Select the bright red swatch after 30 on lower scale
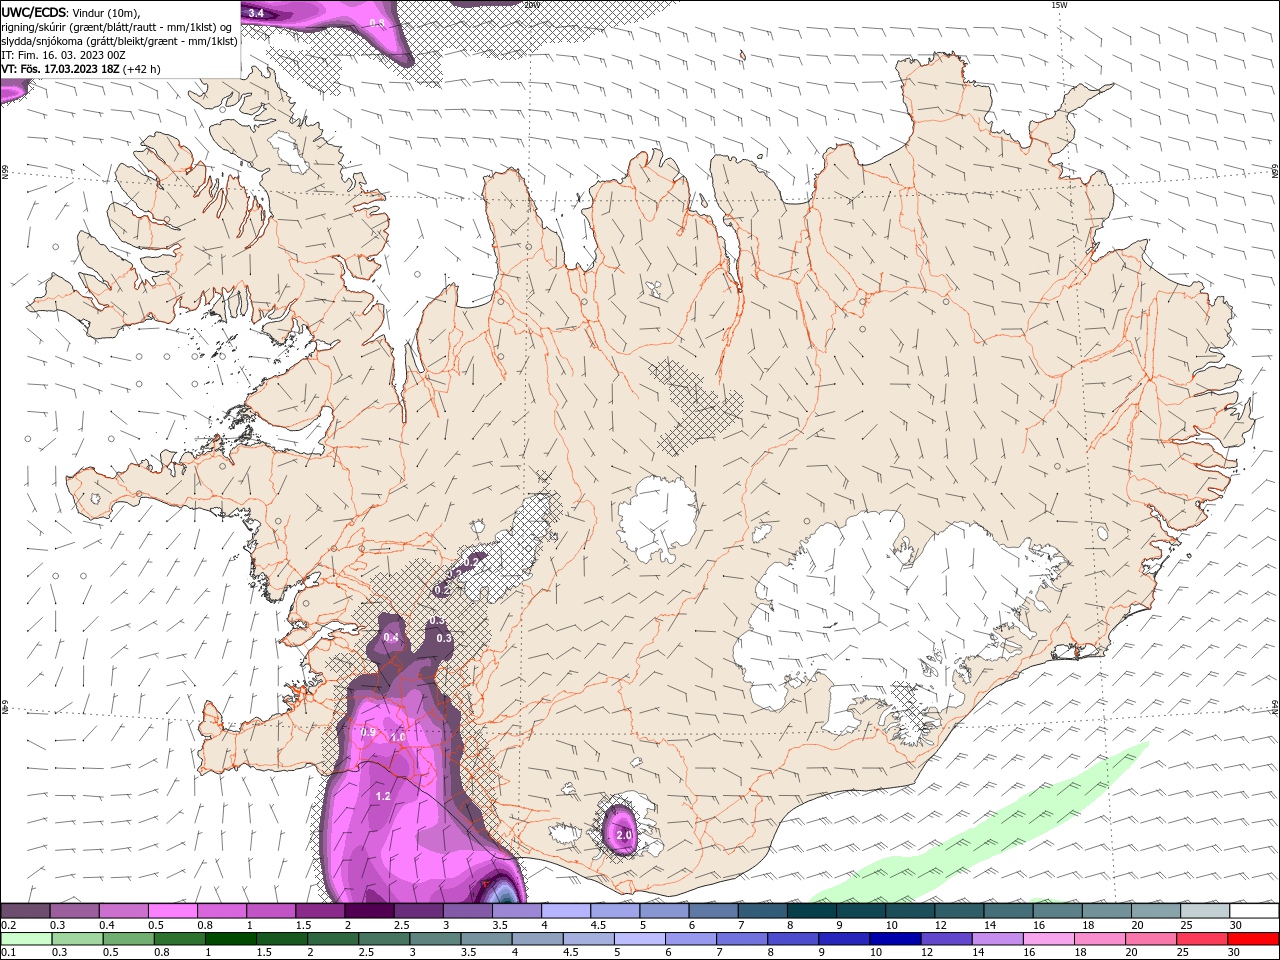This screenshot has height=960, width=1280. point(1254,939)
